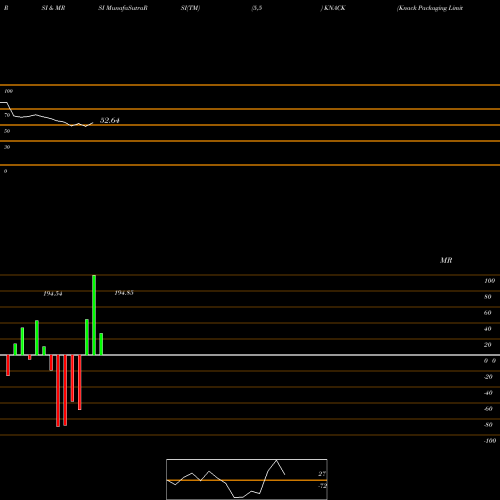Screen dimensions: 500x500
Task: Click the 100 label on RSI axis
Action: (x=9, y=91)
